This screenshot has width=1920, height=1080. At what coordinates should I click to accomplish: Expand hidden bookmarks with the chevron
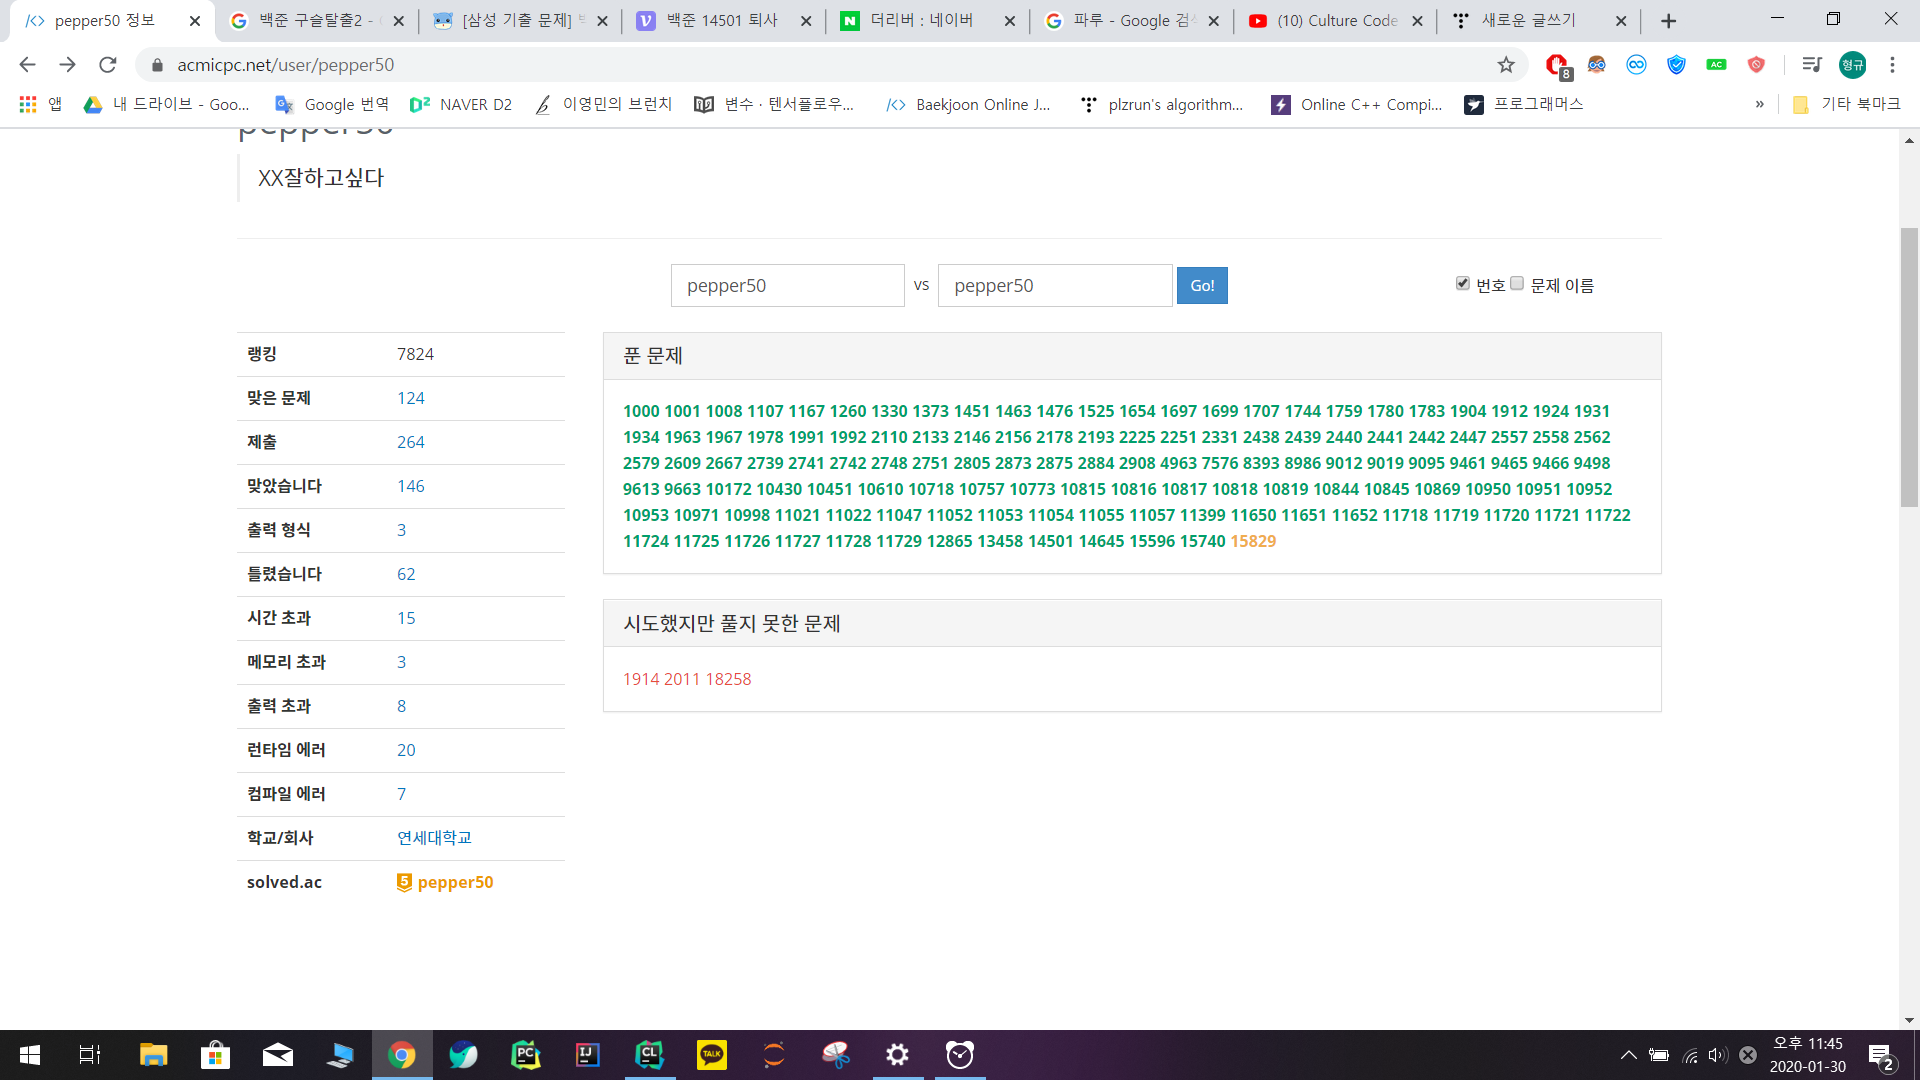[1759, 104]
